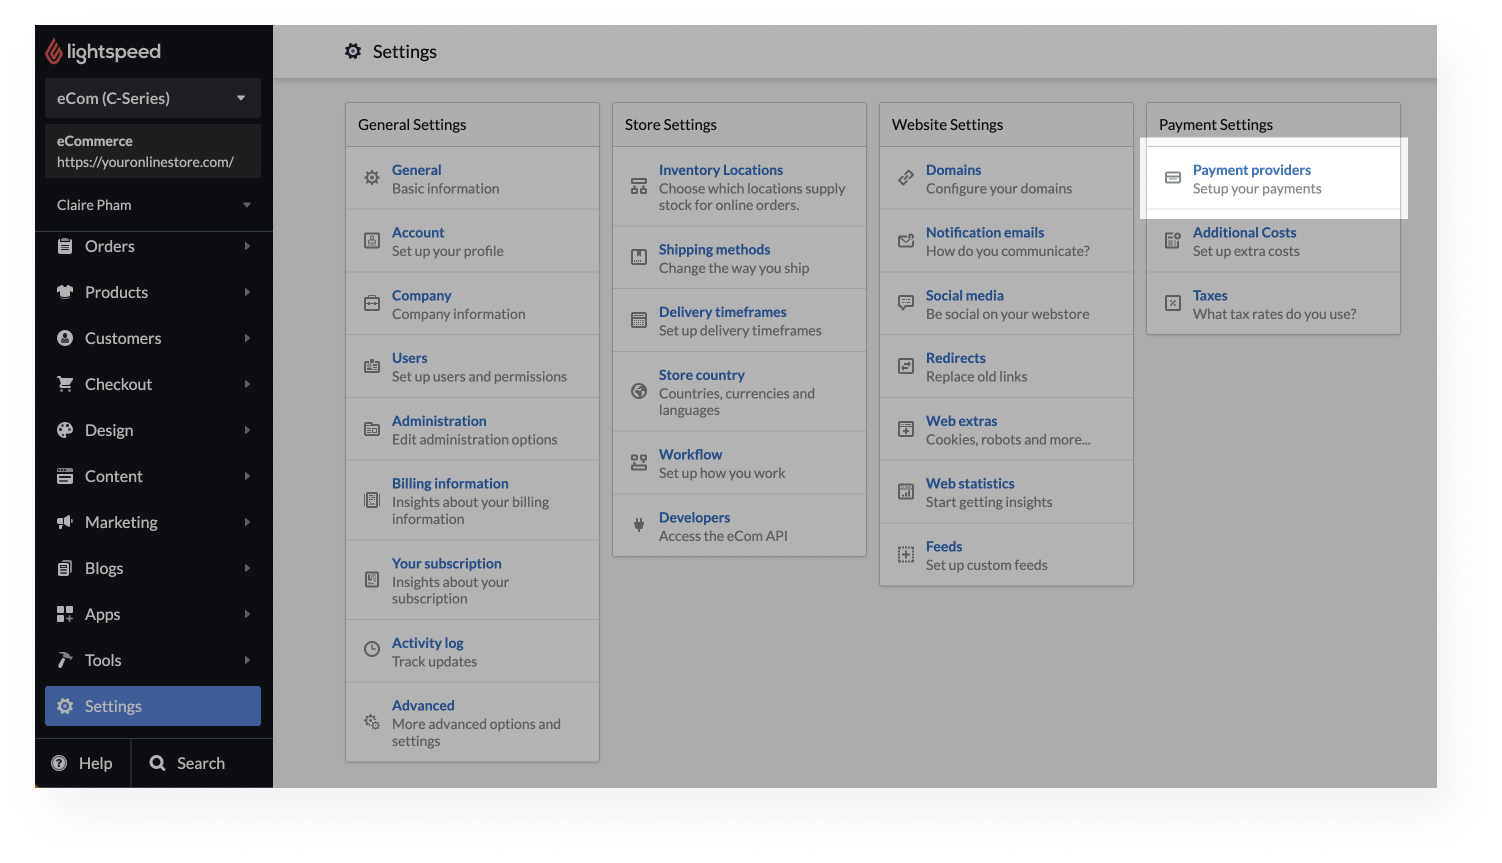Select the Products box icon

tap(65, 292)
